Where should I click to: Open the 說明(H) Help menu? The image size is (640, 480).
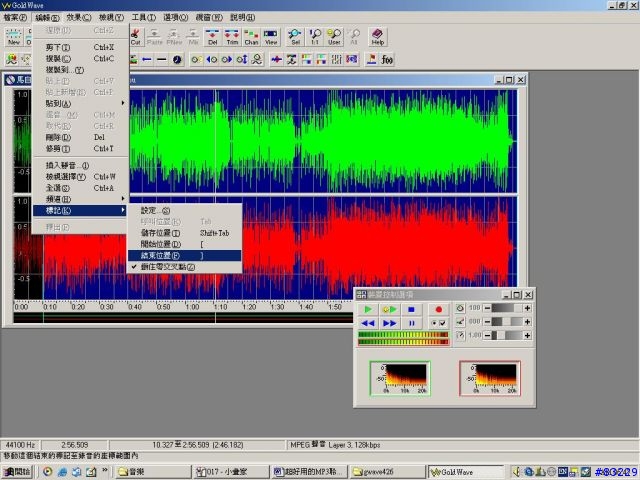click(x=242, y=18)
